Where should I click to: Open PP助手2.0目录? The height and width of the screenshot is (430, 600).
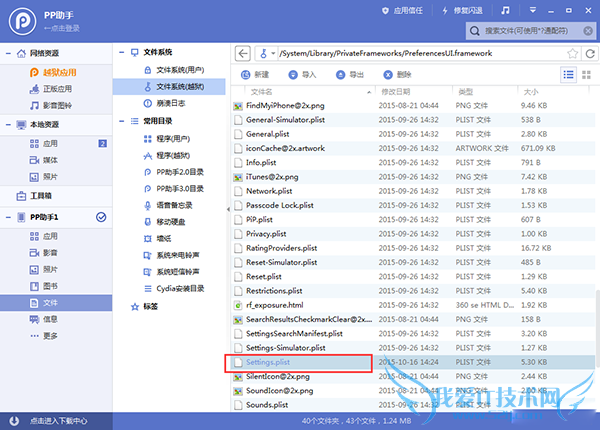click(x=174, y=172)
